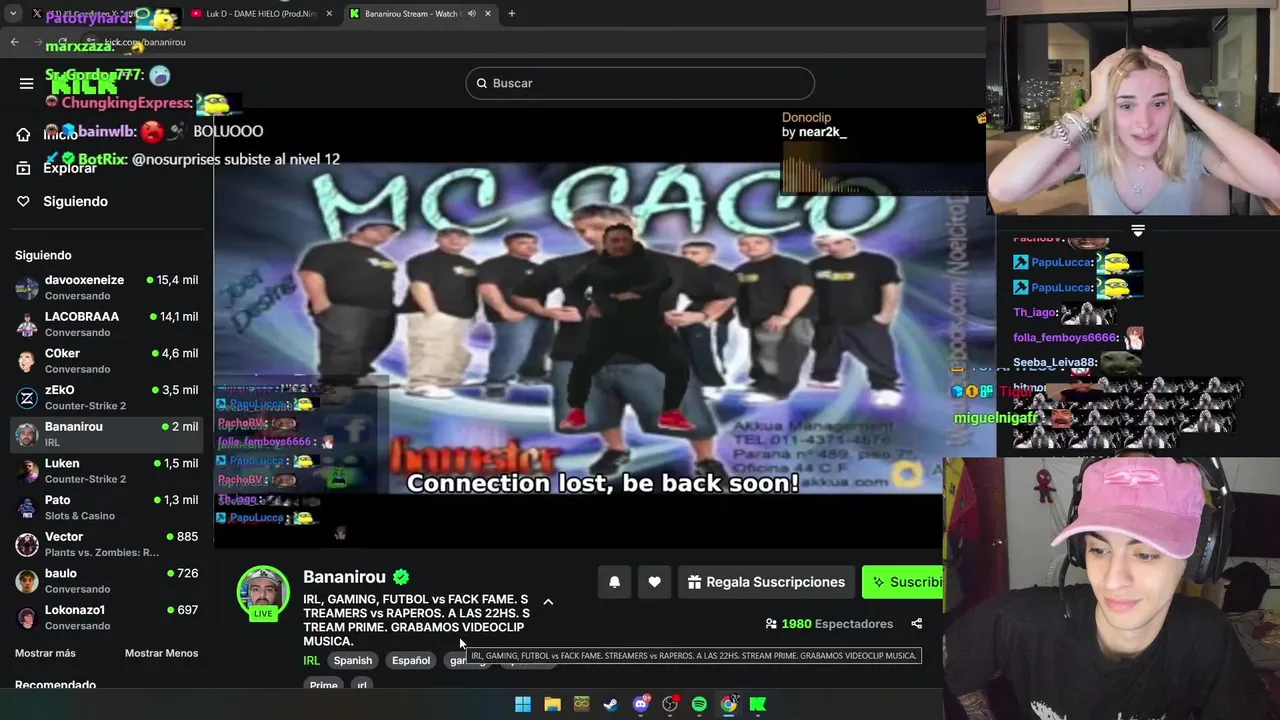Viewport: 1280px width, 720px height.
Task: Select the Prime tag
Action: click(x=323, y=685)
